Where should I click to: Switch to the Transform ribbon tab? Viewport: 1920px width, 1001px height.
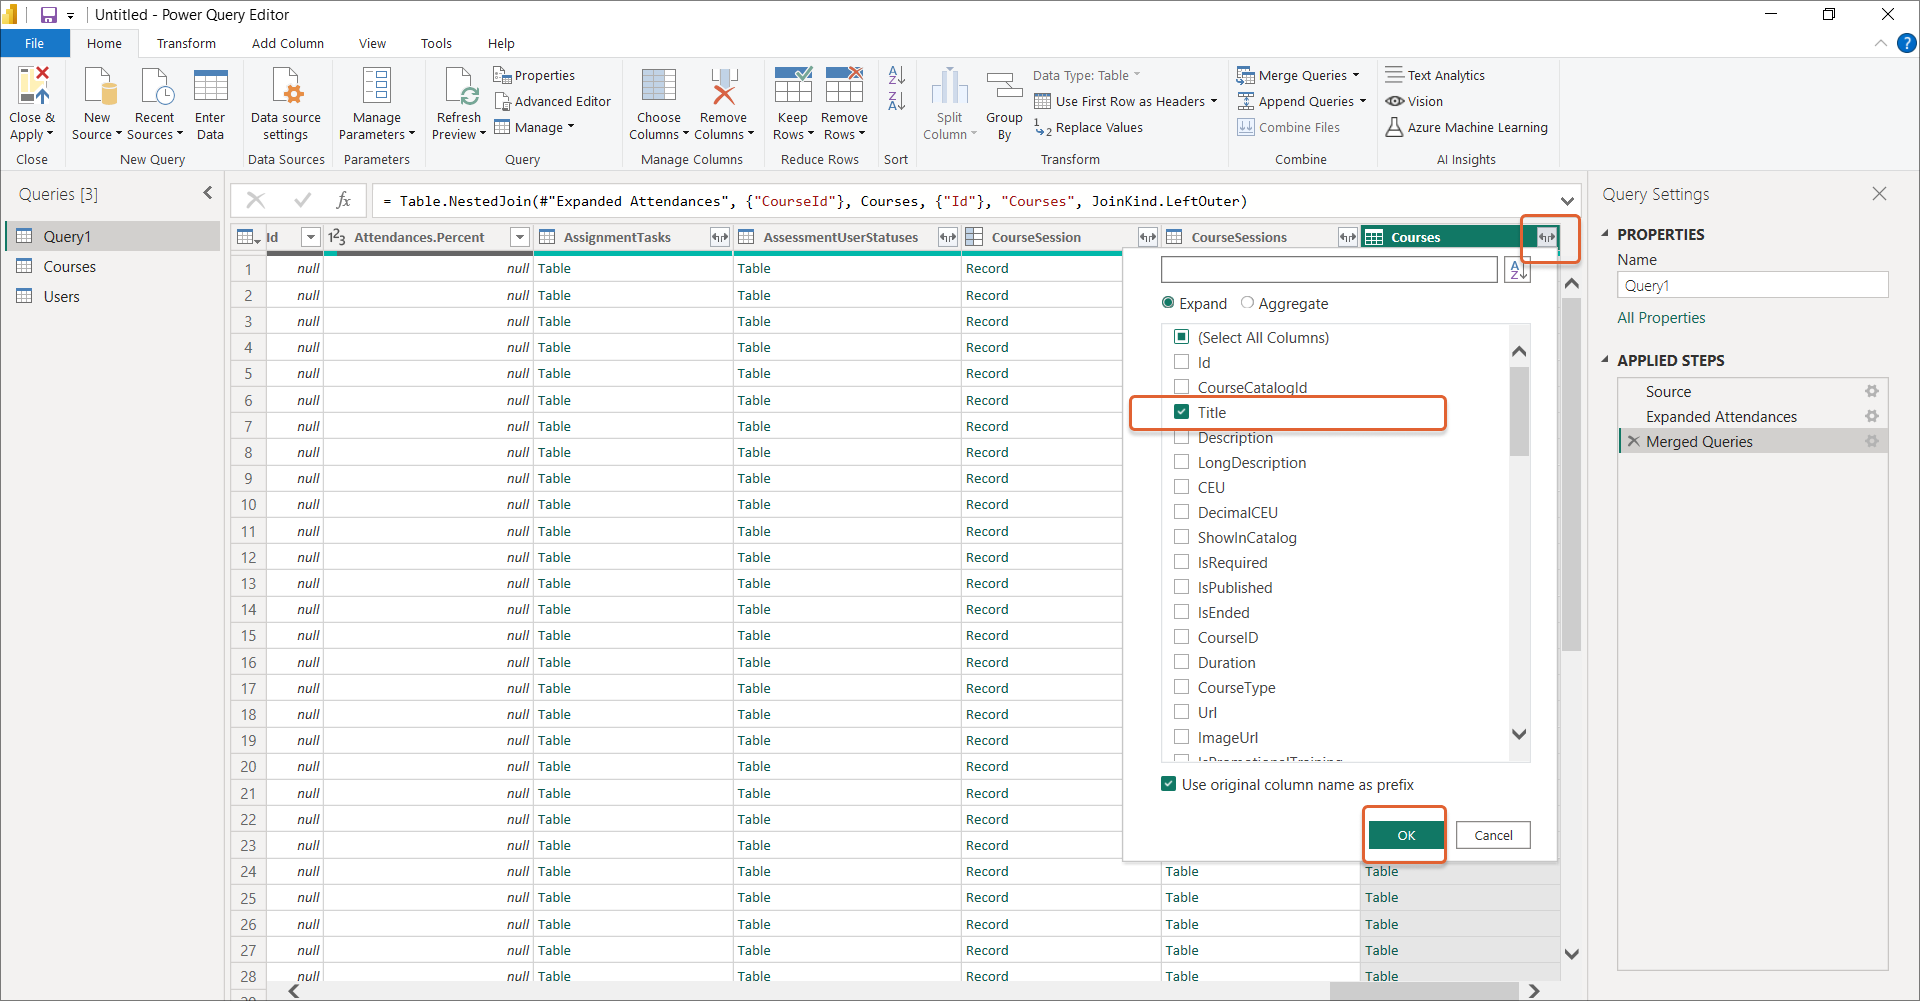186,43
